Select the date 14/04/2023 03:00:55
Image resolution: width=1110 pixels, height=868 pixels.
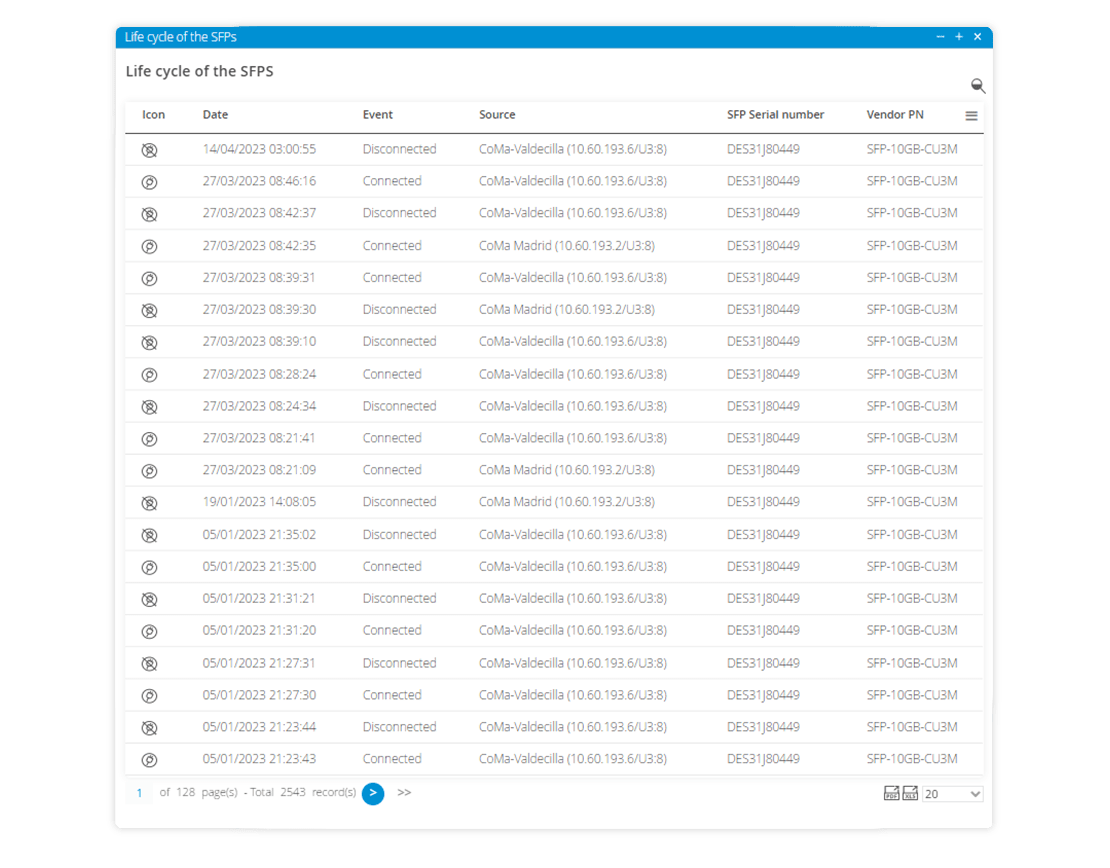click(259, 149)
